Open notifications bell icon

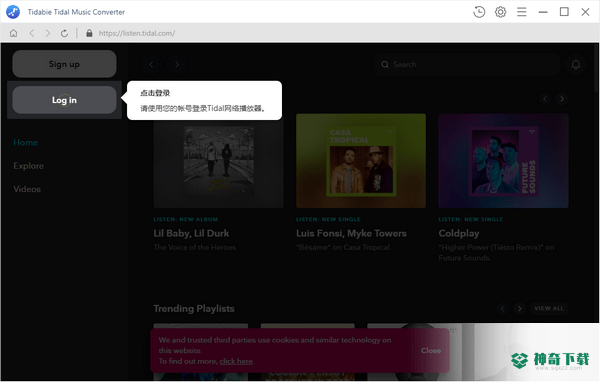[576, 64]
